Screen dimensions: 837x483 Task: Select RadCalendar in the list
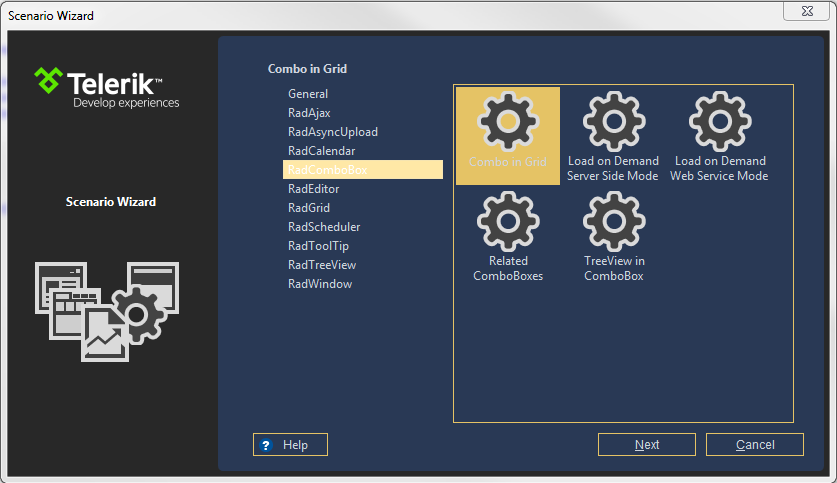coord(321,151)
